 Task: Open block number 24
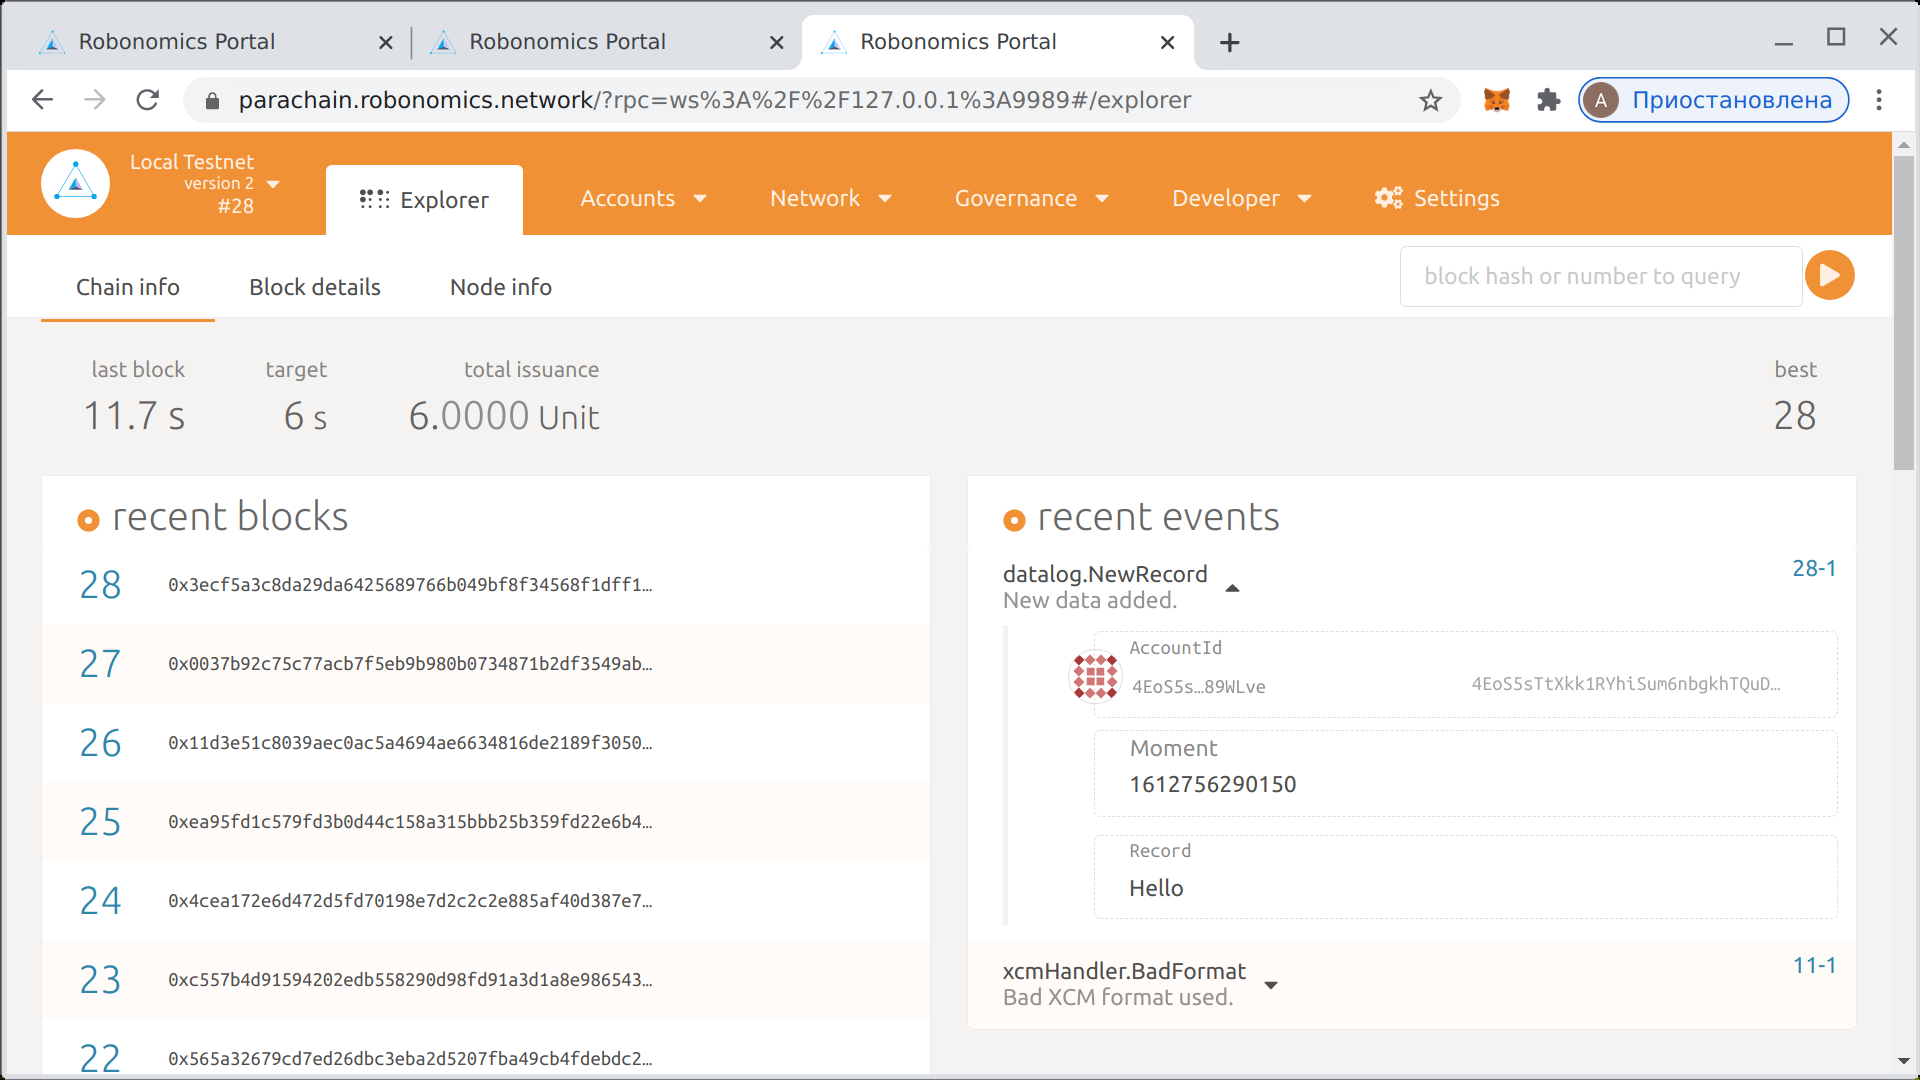[100, 901]
